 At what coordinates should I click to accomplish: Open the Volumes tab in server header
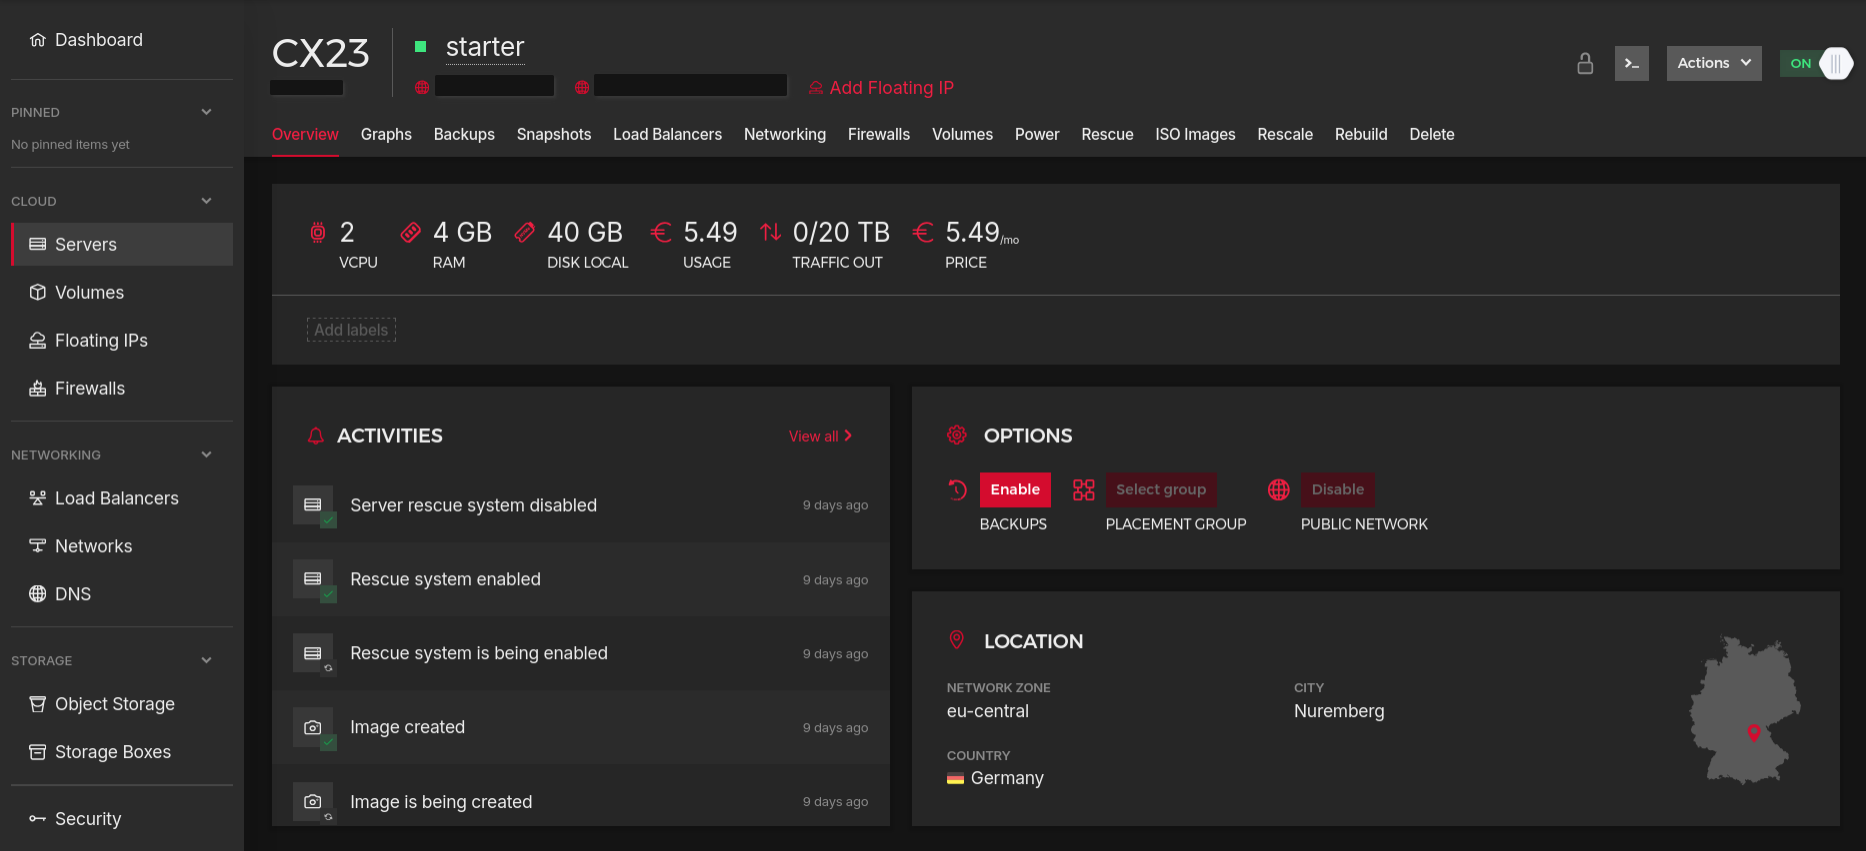coord(962,134)
